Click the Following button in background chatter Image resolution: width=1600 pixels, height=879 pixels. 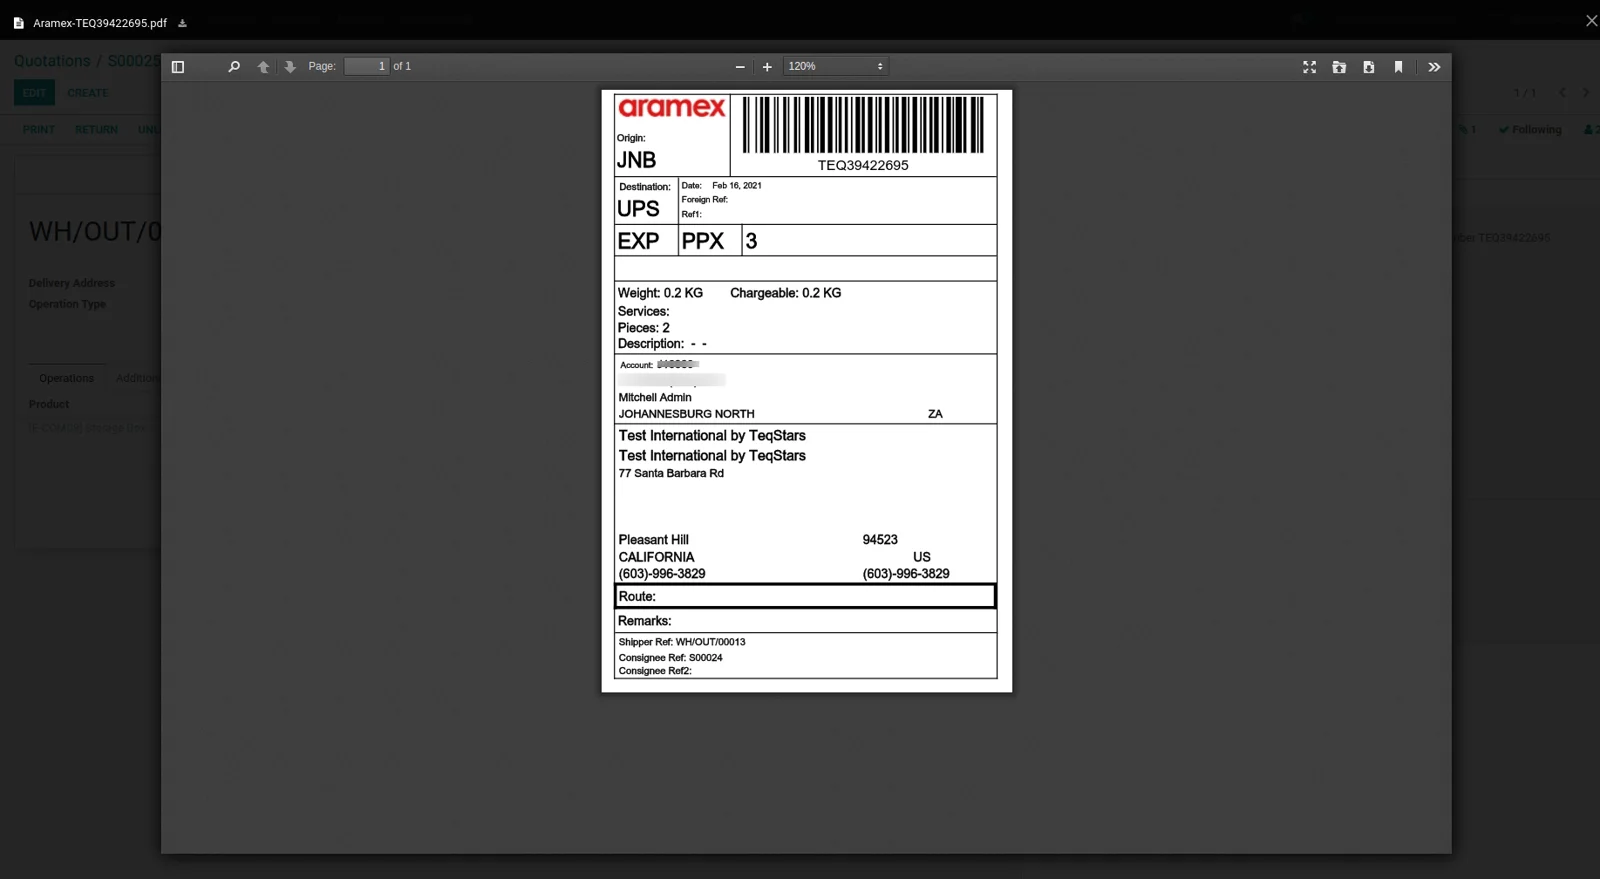point(1530,130)
